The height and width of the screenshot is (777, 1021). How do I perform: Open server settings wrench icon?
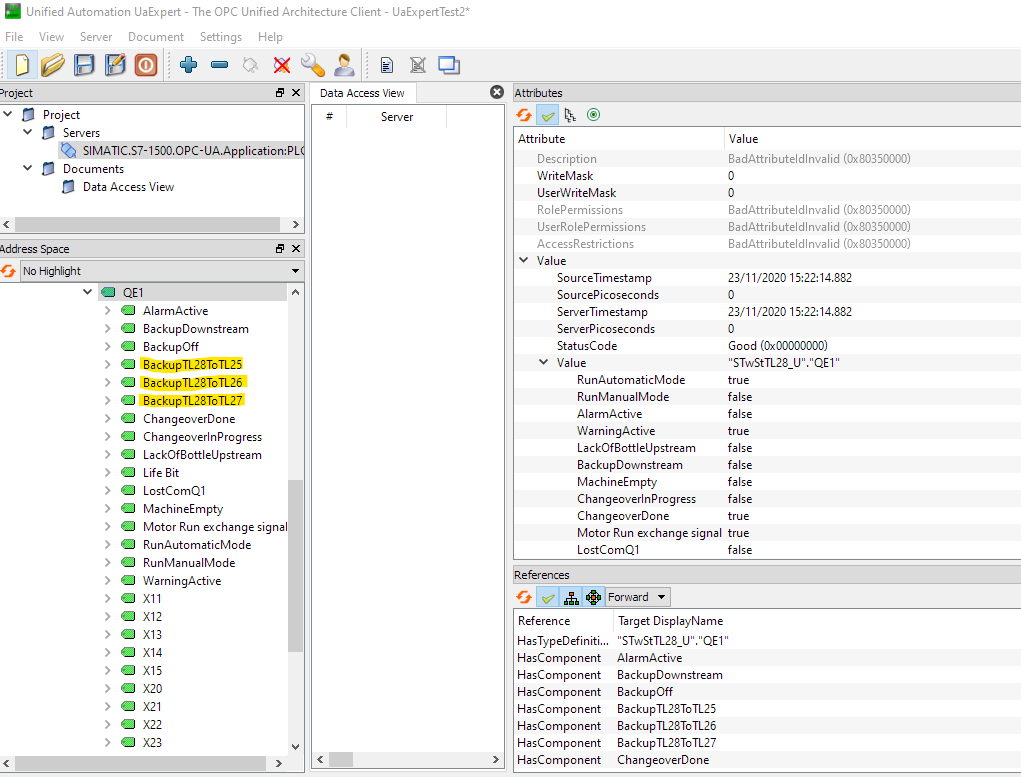[x=313, y=64]
